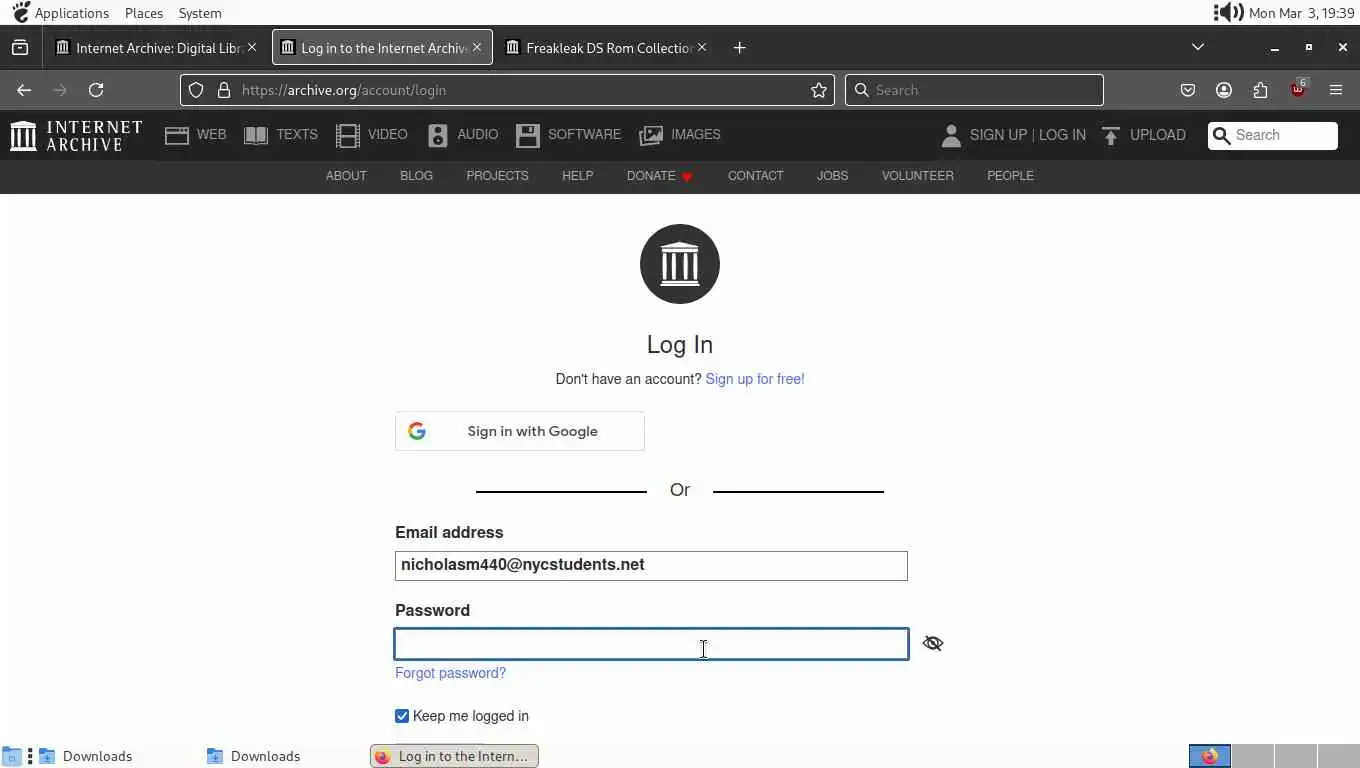1360x768 pixels.
Task: Click Sign up for free link
Action: click(755, 379)
